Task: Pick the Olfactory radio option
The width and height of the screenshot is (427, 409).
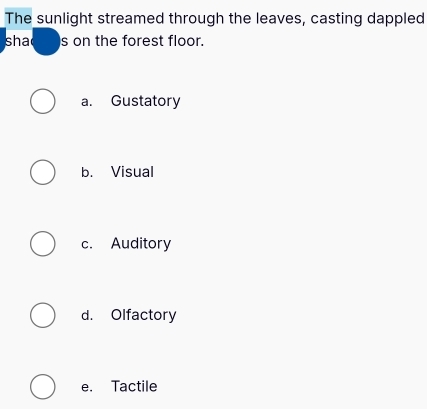Action: point(43,315)
